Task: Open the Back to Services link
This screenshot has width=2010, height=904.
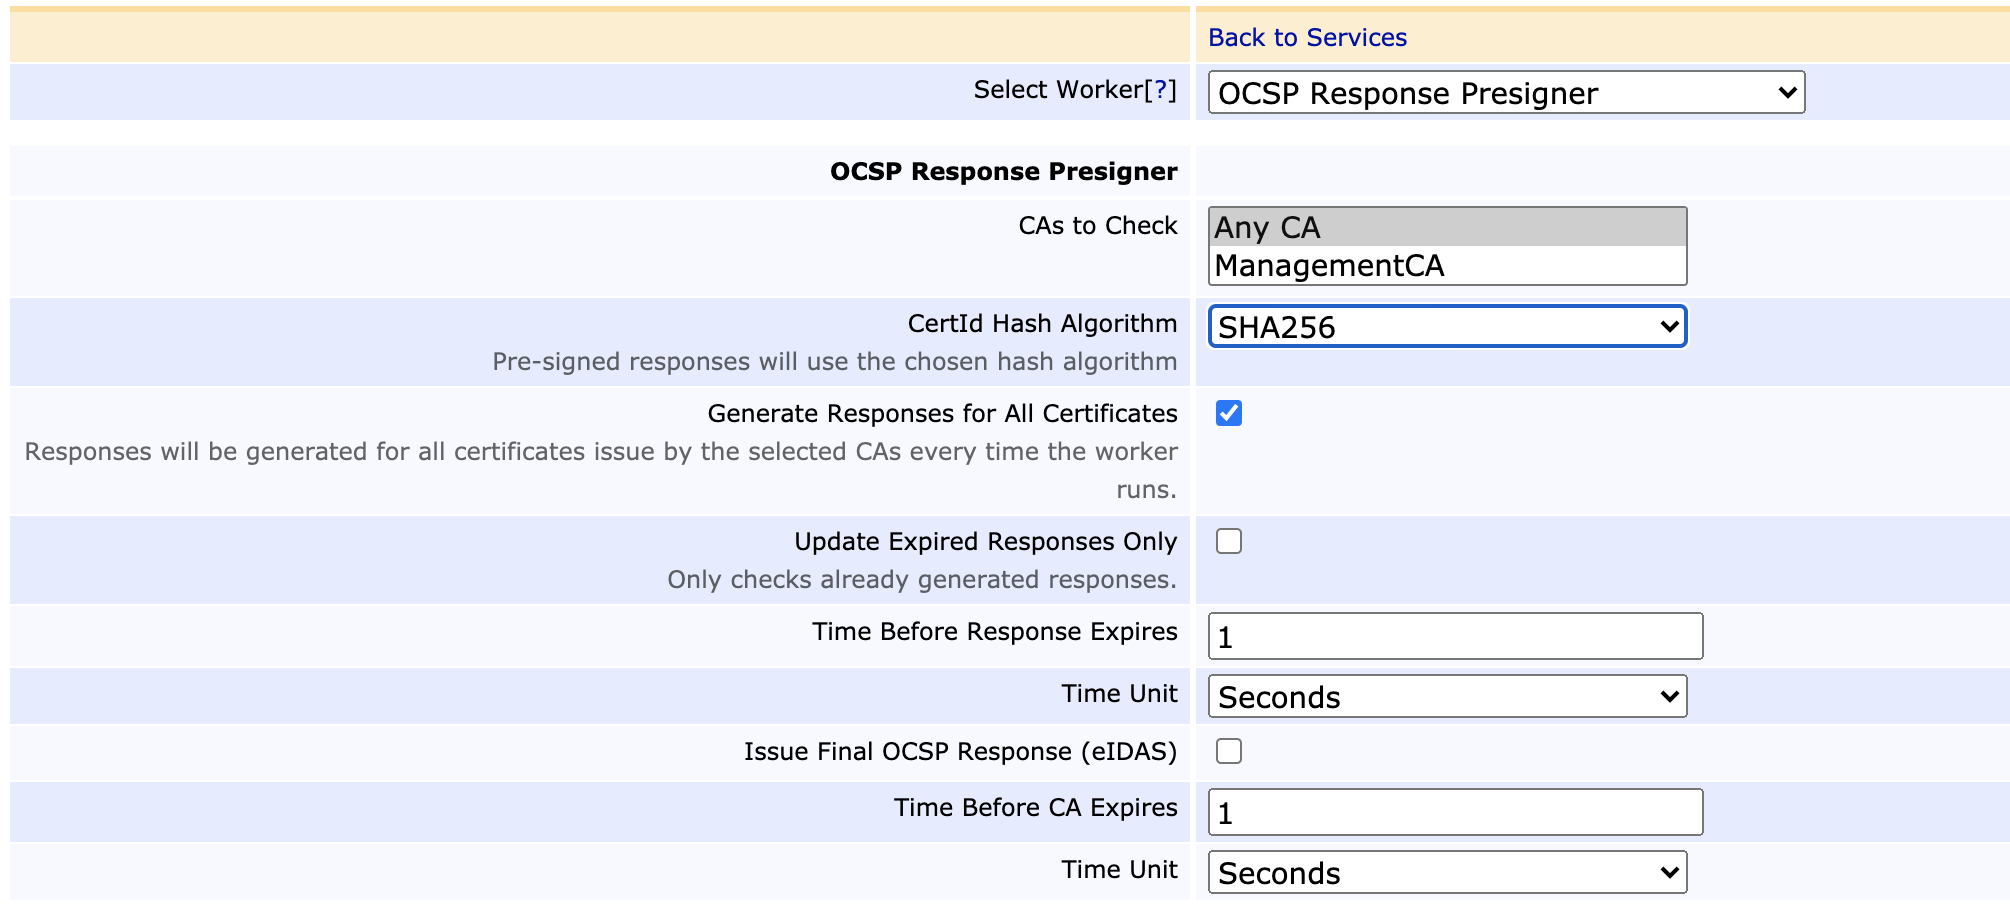Action: tap(1306, 38)
